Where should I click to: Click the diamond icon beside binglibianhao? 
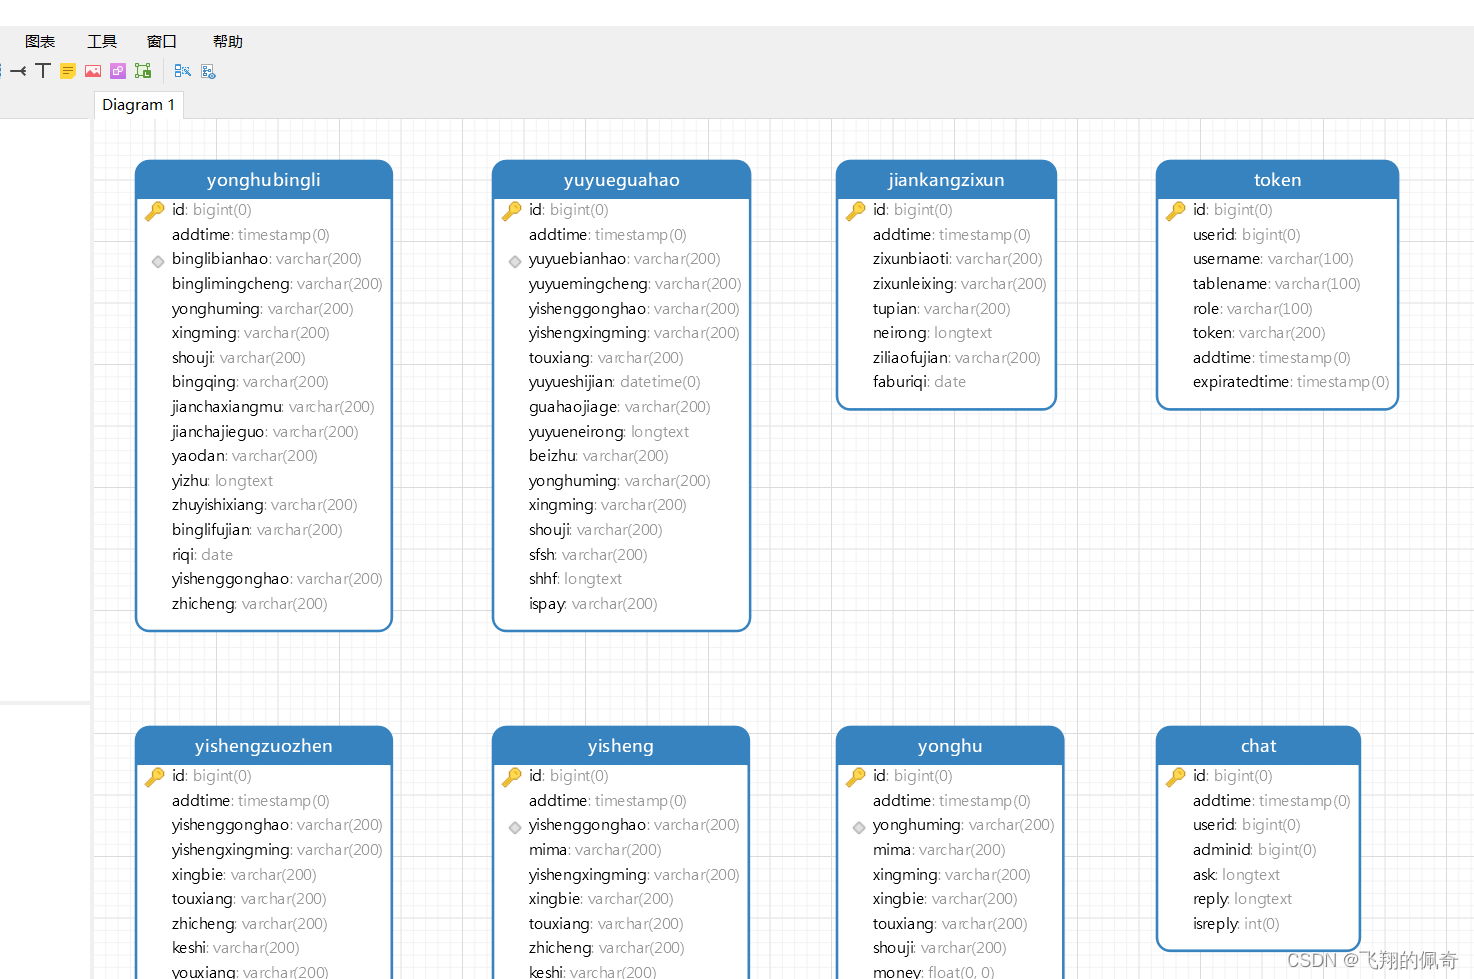click(158, 261)
